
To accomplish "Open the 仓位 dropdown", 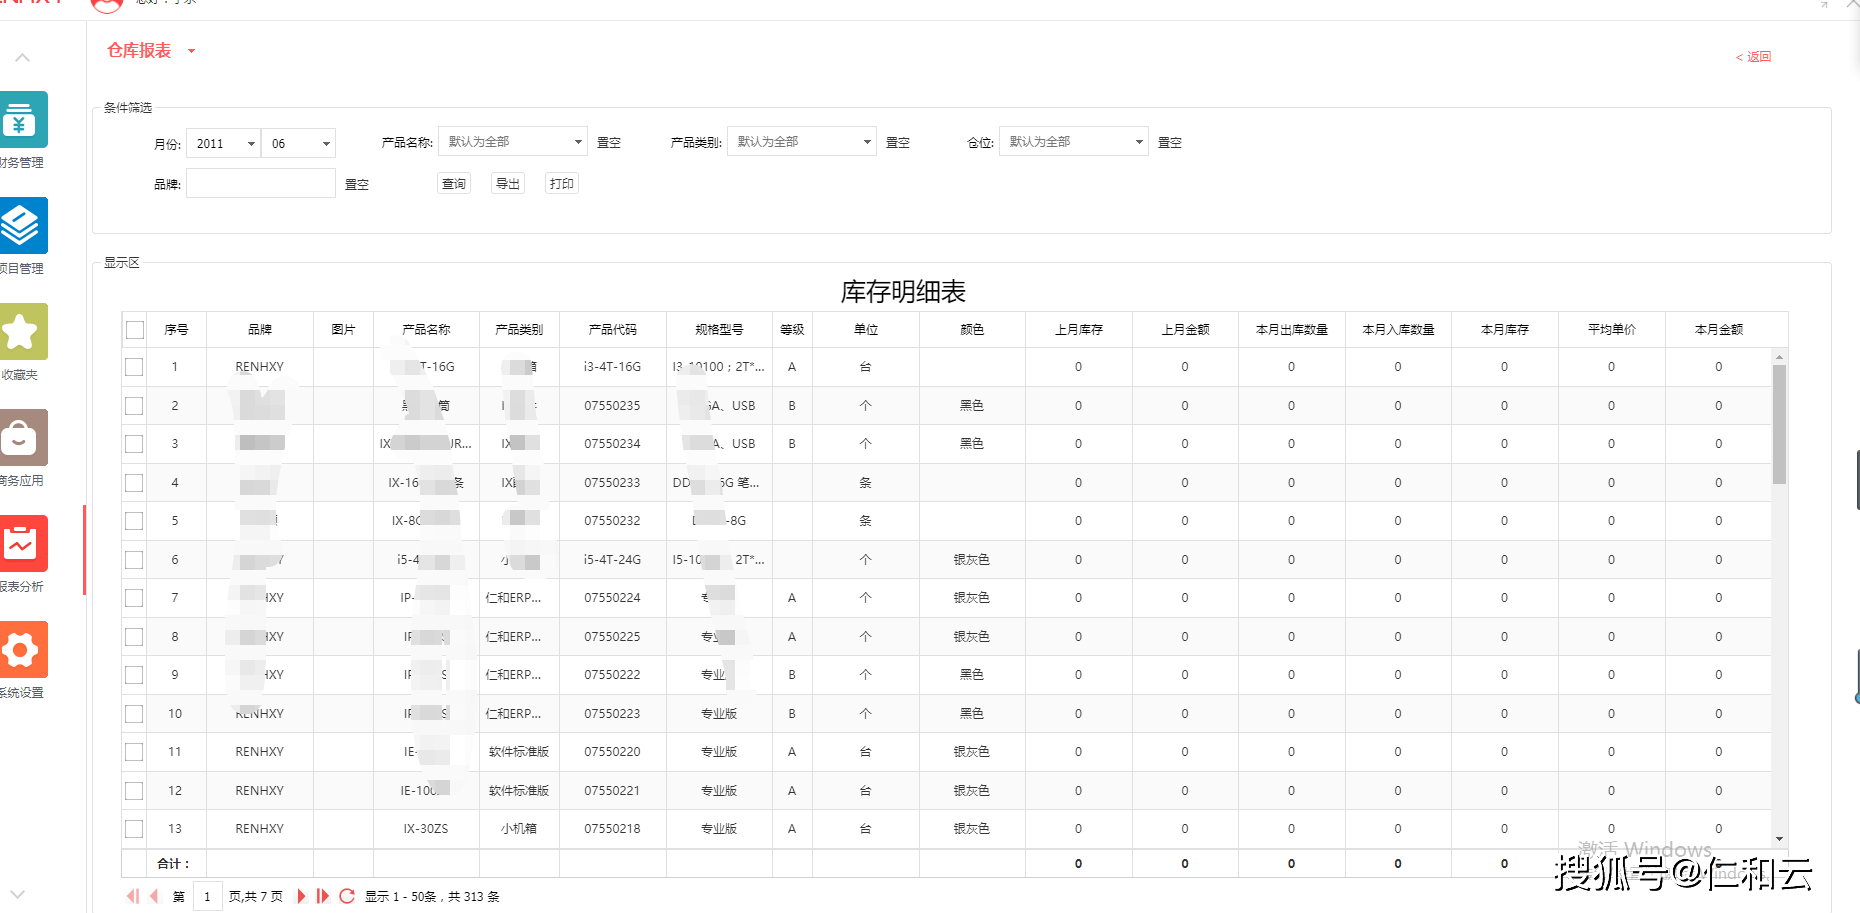I will (x=1074, y=142).
